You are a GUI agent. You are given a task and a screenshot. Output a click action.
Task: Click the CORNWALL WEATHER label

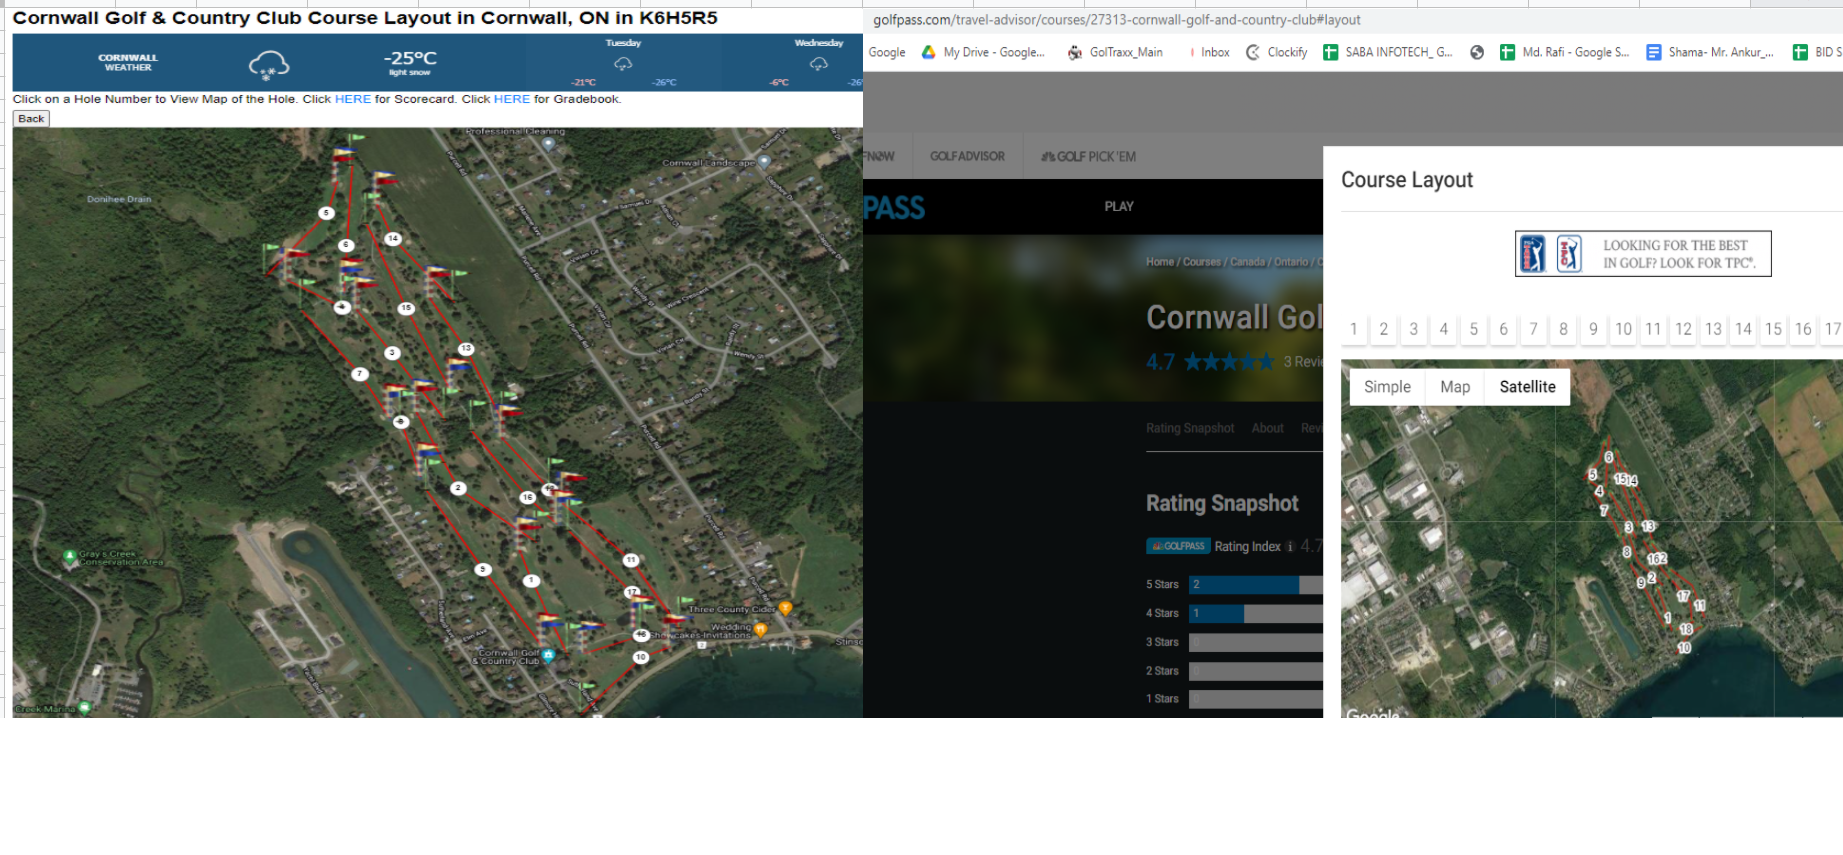(x=128, y=63)
